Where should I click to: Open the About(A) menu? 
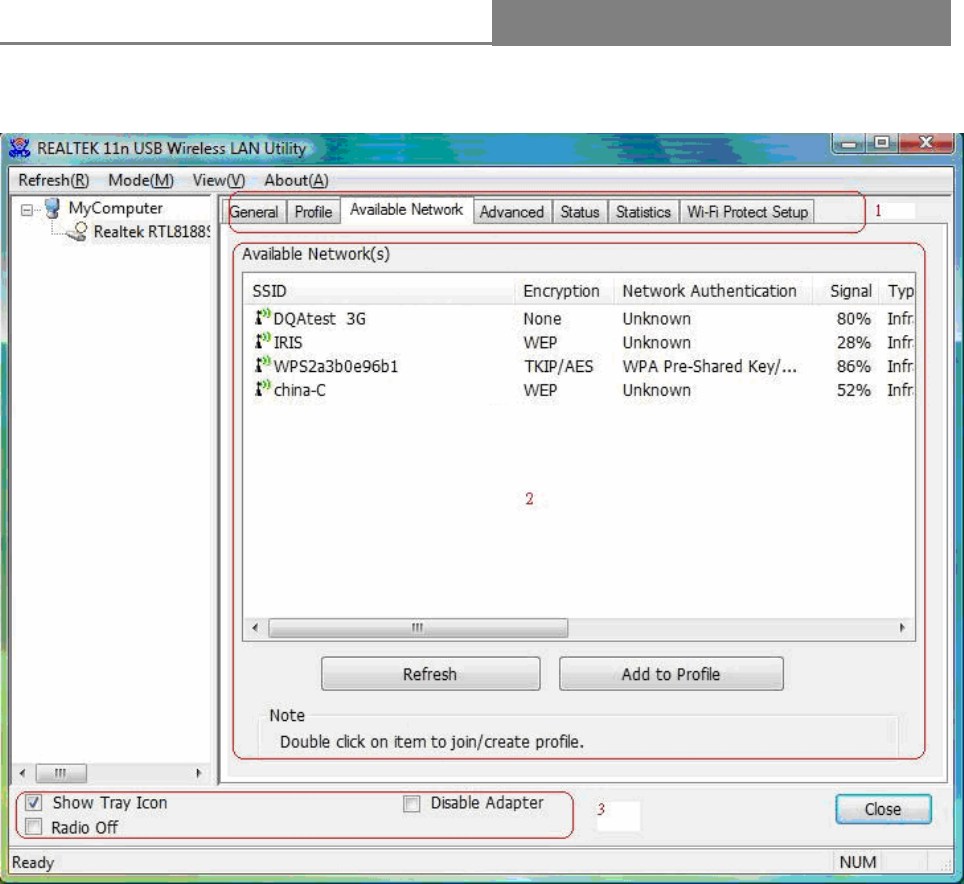tap(296, 180)
